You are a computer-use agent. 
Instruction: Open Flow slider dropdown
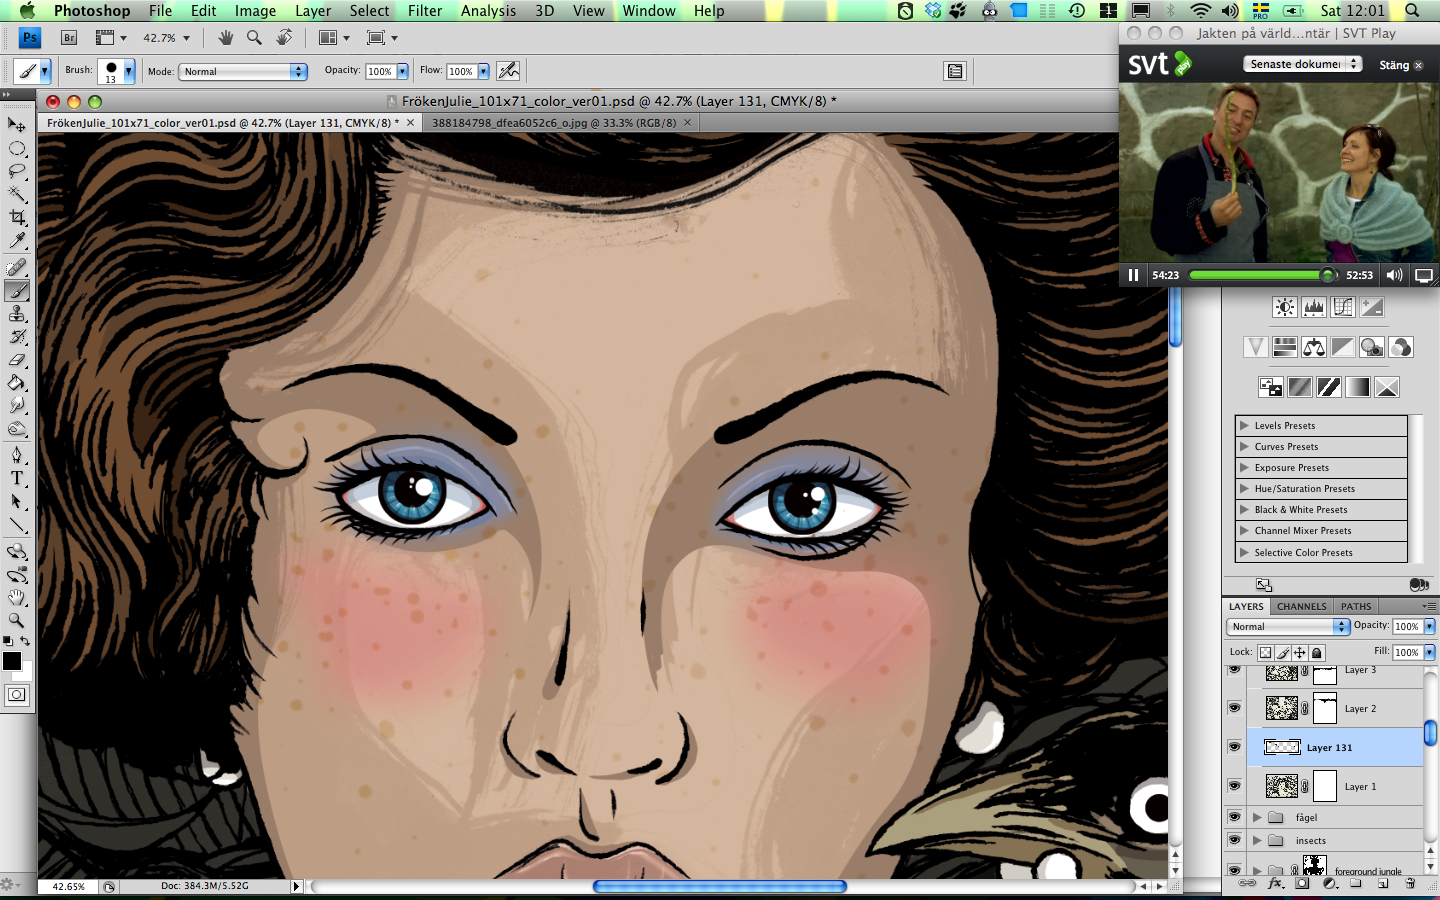click(x=484, y=71)
